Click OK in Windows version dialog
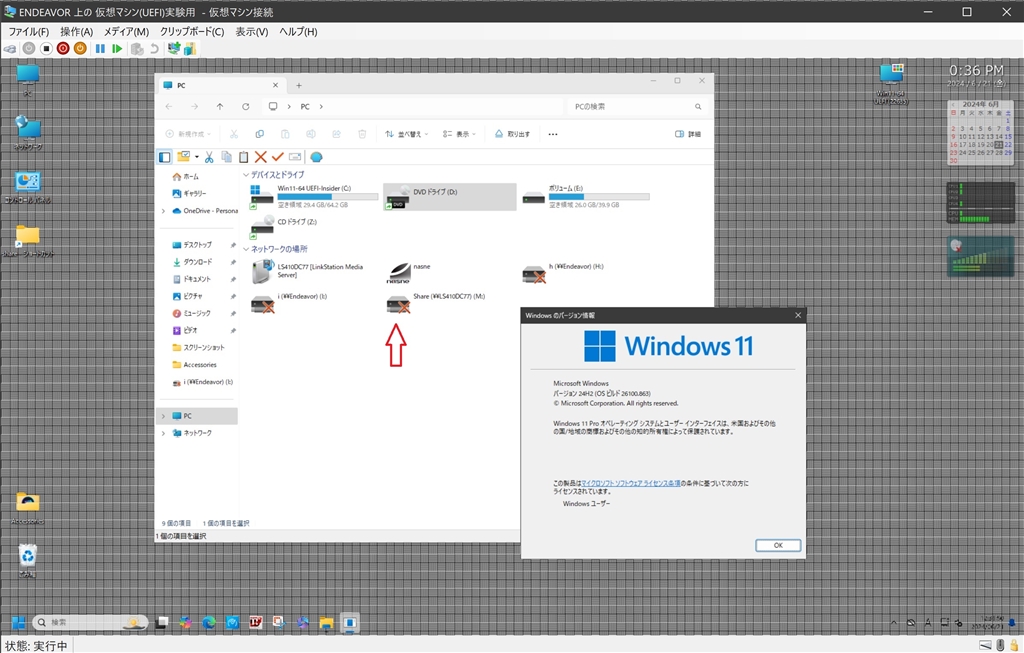This screenshot has width=1024, height=653. tap(778, 545)
